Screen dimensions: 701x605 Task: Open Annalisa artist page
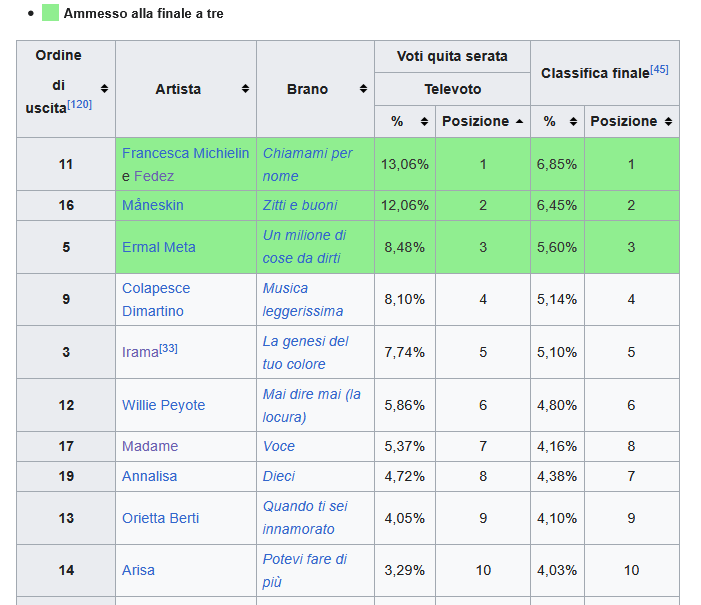(150, 476)
